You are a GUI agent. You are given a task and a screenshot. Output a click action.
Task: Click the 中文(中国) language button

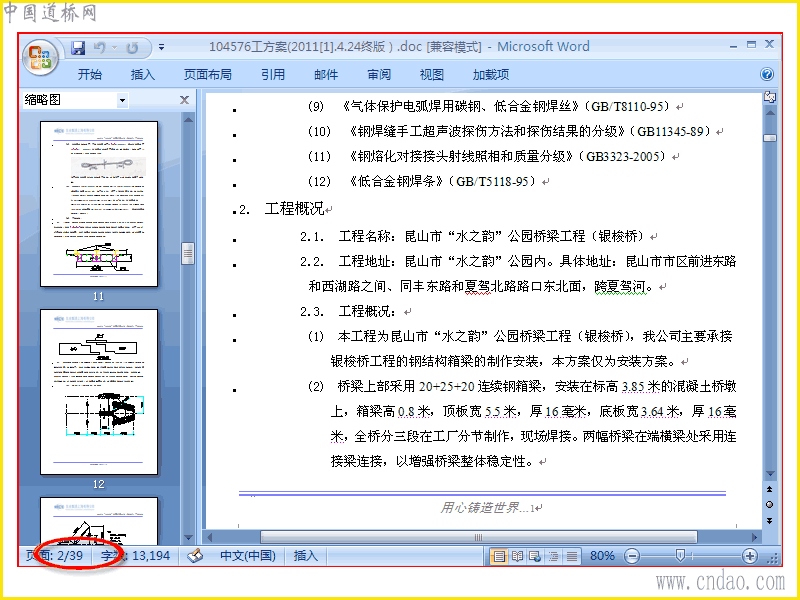(x=247, y=556)
